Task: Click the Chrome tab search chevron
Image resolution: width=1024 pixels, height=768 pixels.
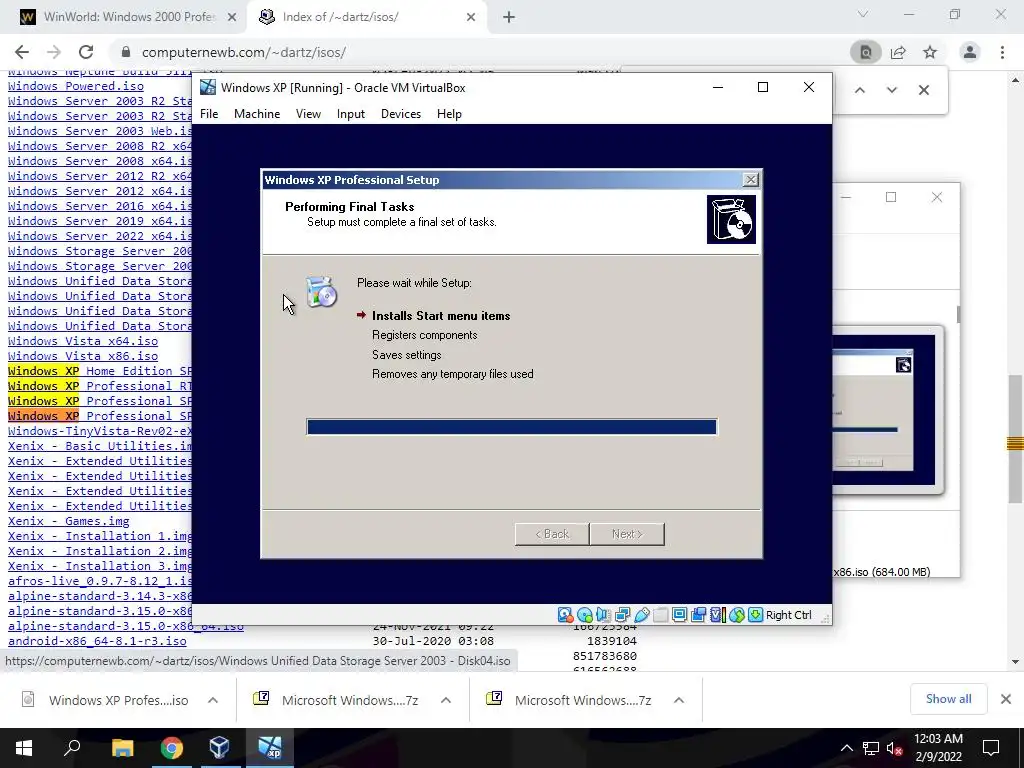Action: [863, 14]
